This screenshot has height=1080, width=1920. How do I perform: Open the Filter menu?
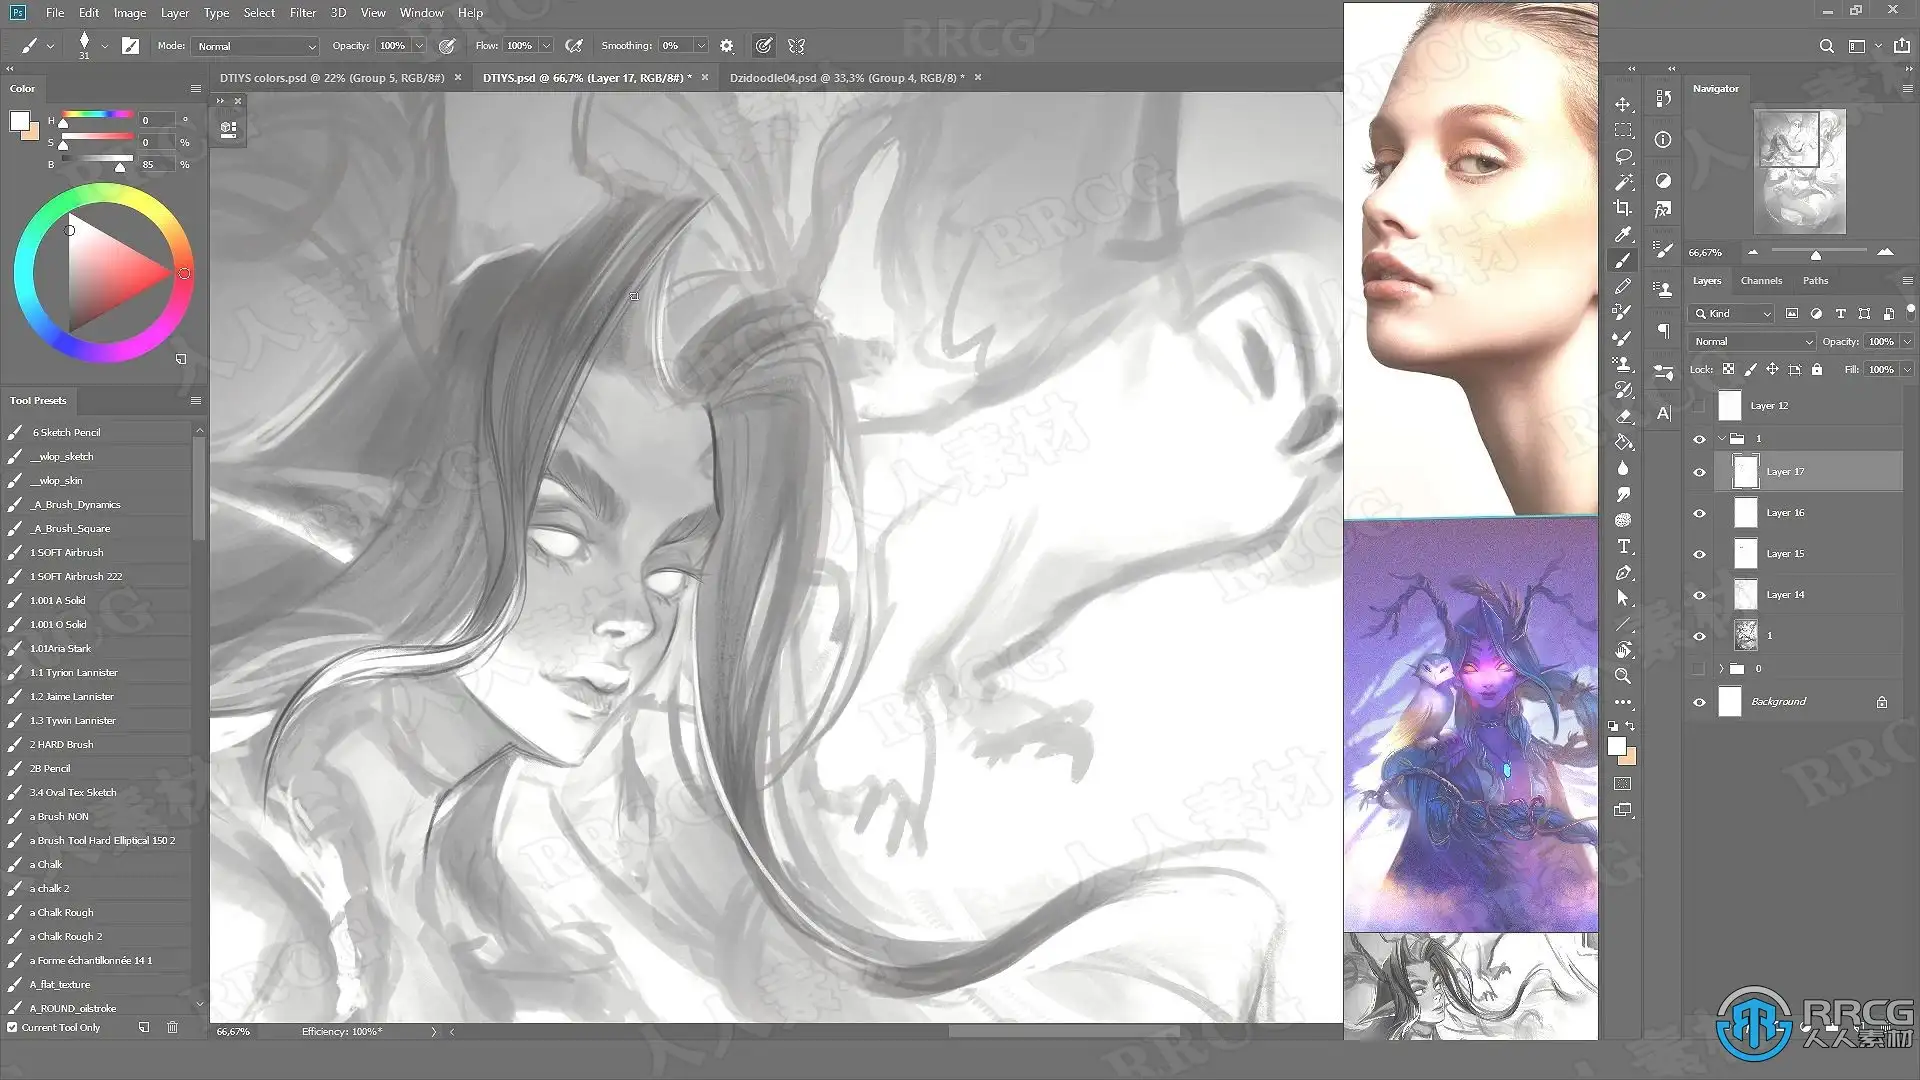[302, 13]
